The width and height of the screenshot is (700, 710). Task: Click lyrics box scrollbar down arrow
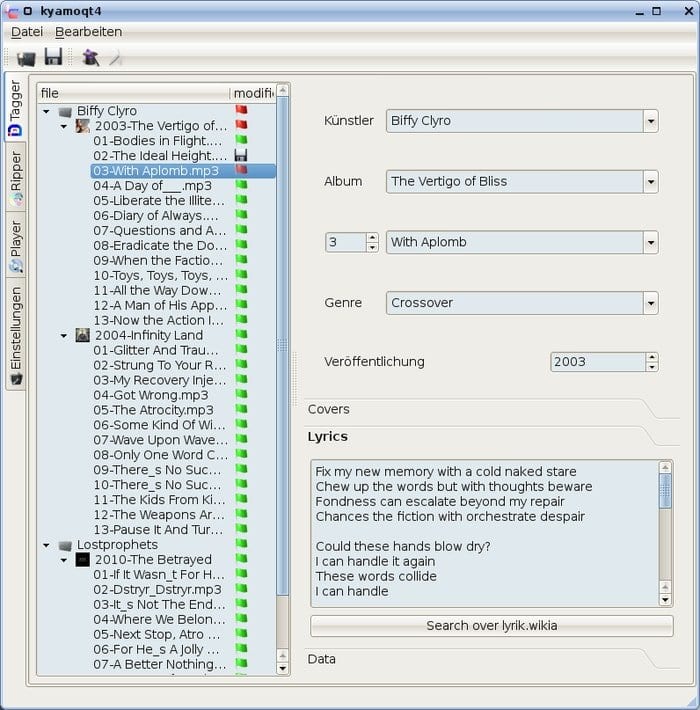(665, 600)
